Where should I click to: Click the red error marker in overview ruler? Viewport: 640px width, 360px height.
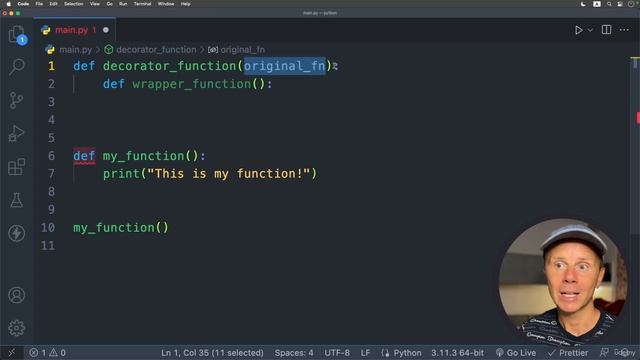point(638,118)
